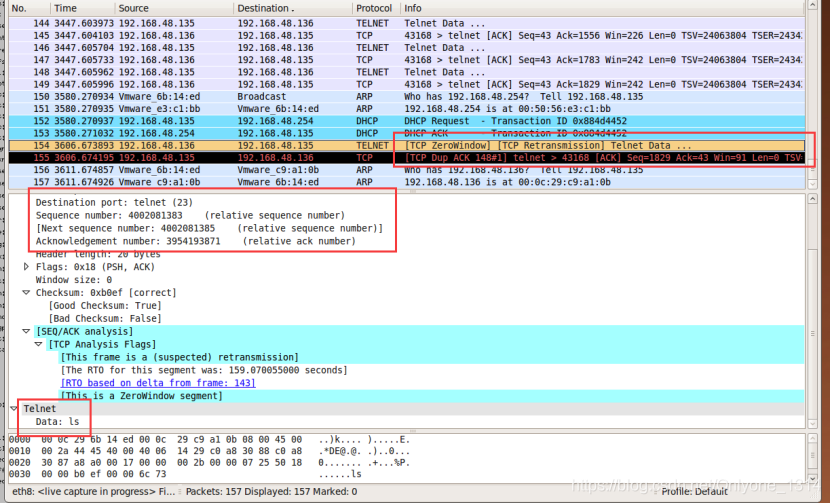831x504 pixels.
Task: Click the Info column header
Action: tap(603, 8)
